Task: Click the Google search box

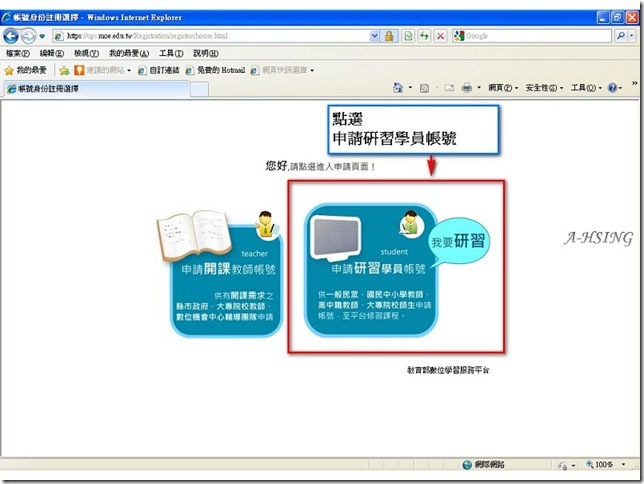Action: [532, 36]
